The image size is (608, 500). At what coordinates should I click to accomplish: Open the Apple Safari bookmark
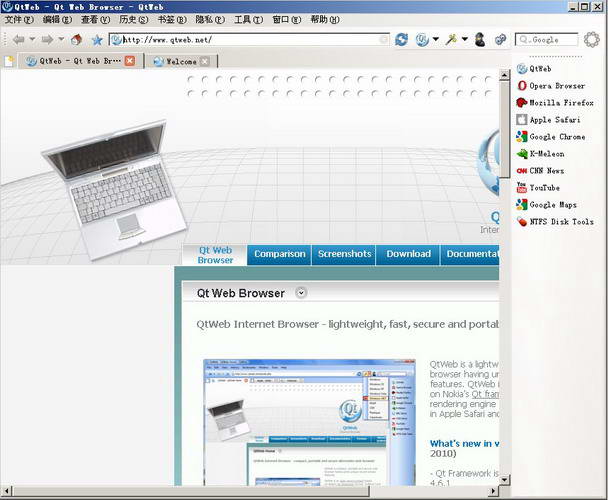[x=548, y=120]
